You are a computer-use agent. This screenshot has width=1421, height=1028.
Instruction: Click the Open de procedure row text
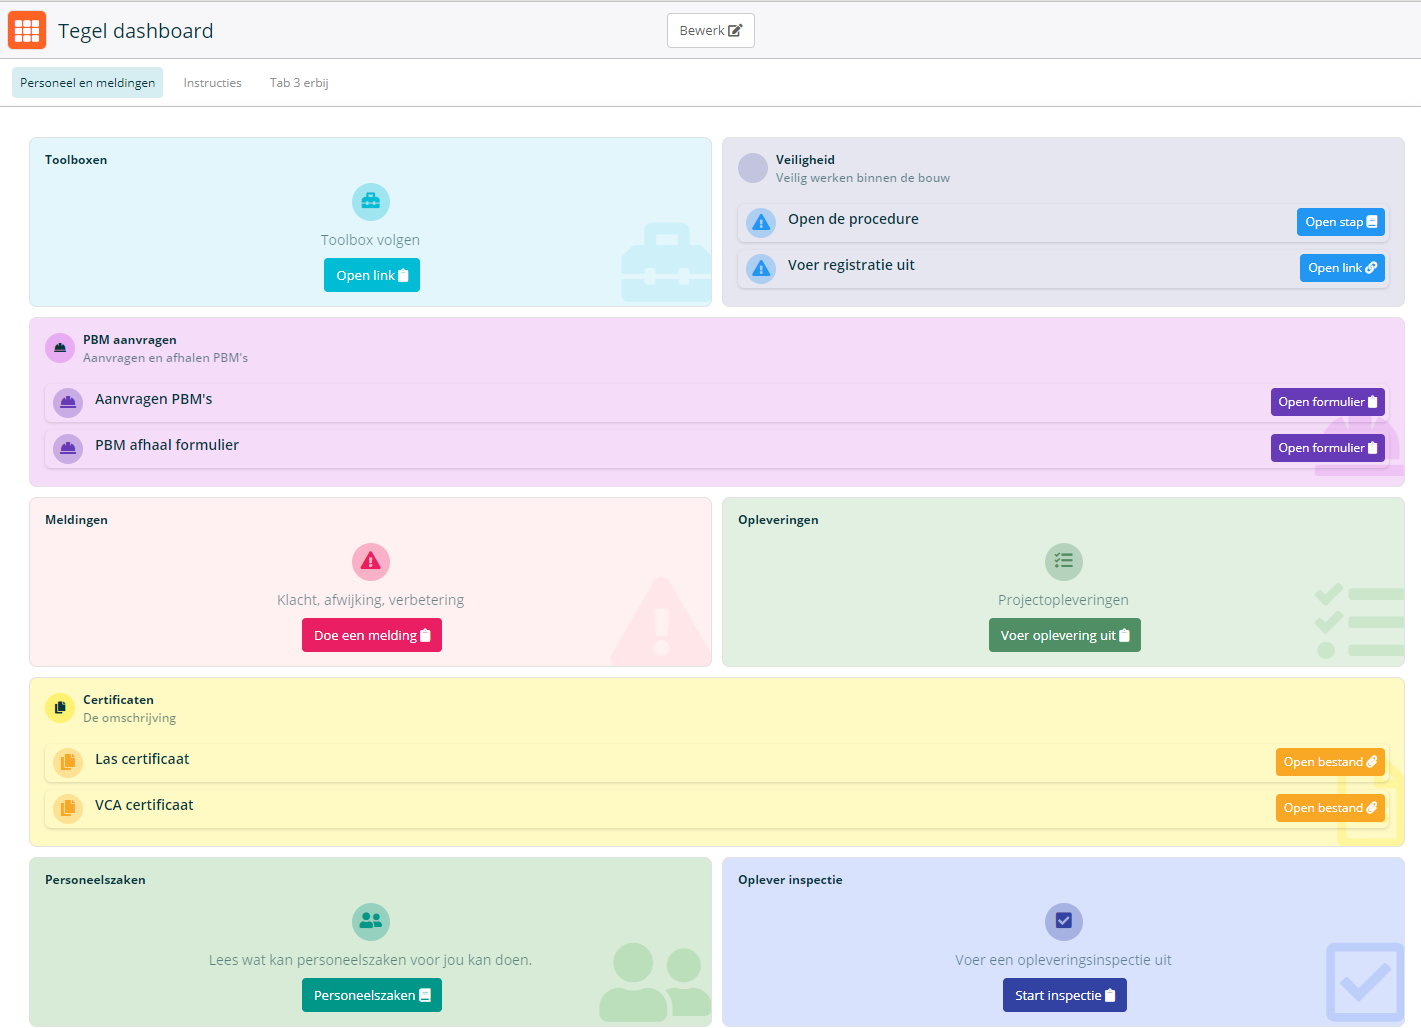(x=853, y=219)
